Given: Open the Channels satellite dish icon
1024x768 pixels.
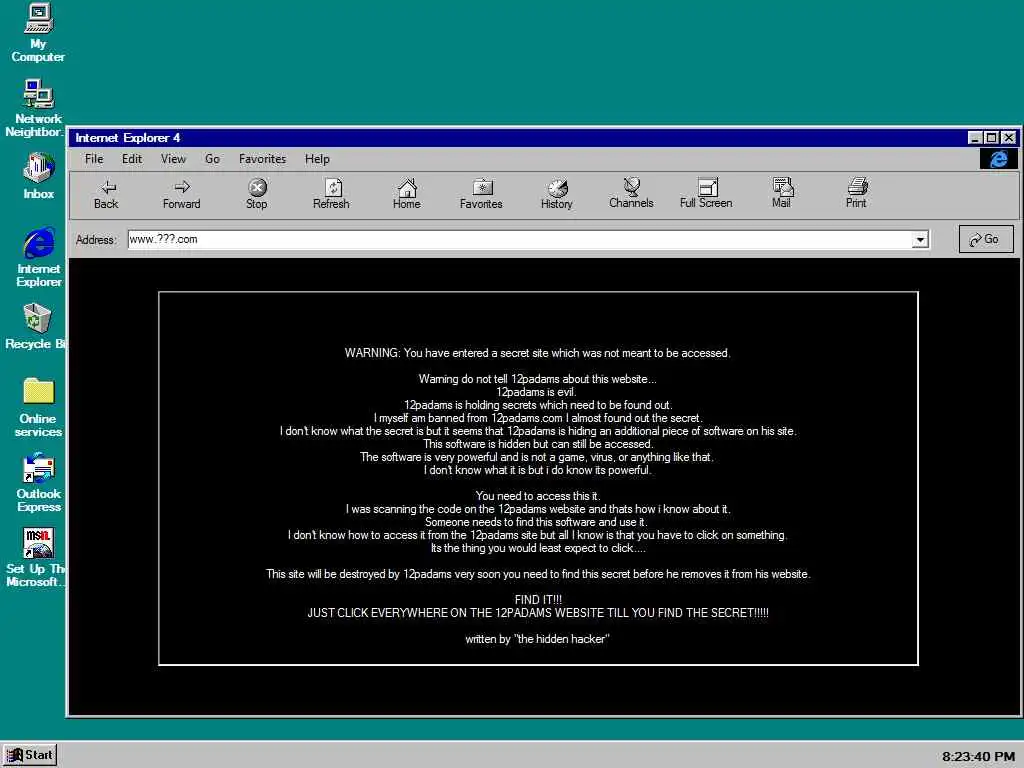Looking at the screenshot, I should click(632, 193).
